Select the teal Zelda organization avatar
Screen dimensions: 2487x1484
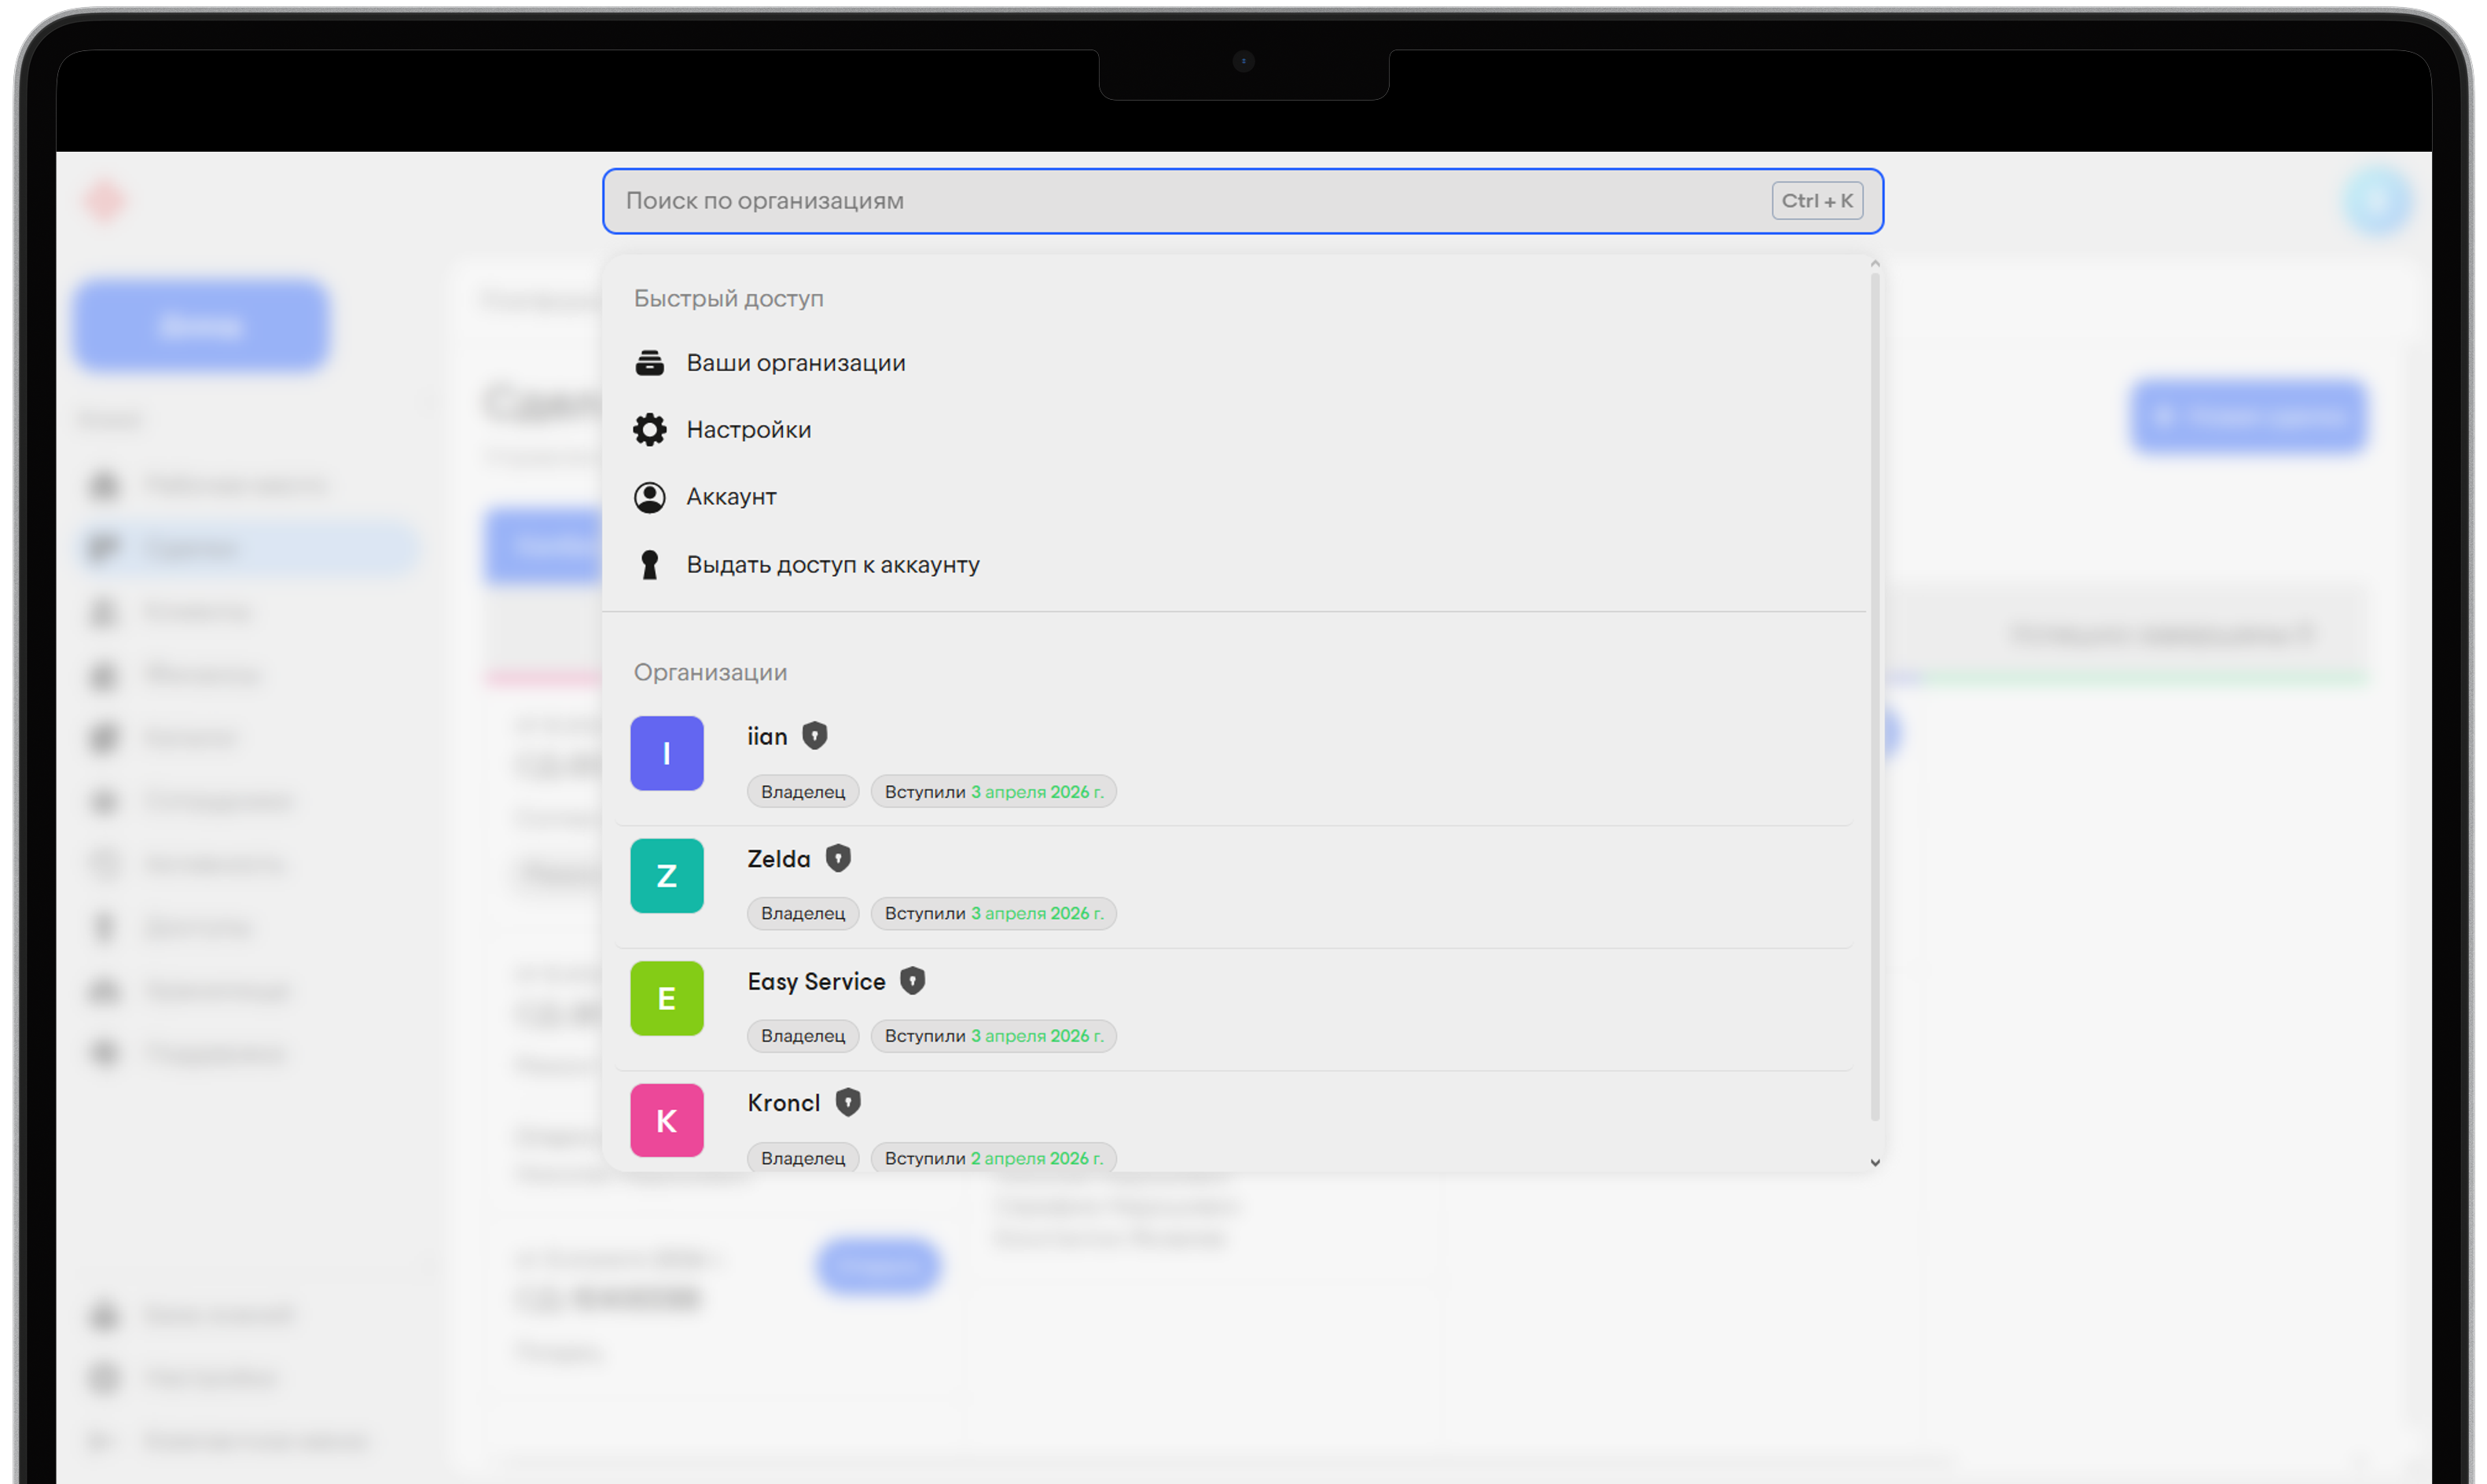pos(667,876)
